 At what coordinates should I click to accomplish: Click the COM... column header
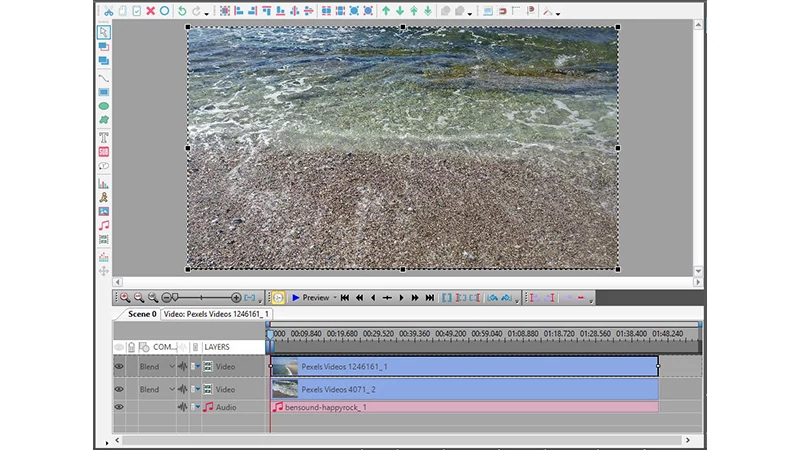click(164, 347)
